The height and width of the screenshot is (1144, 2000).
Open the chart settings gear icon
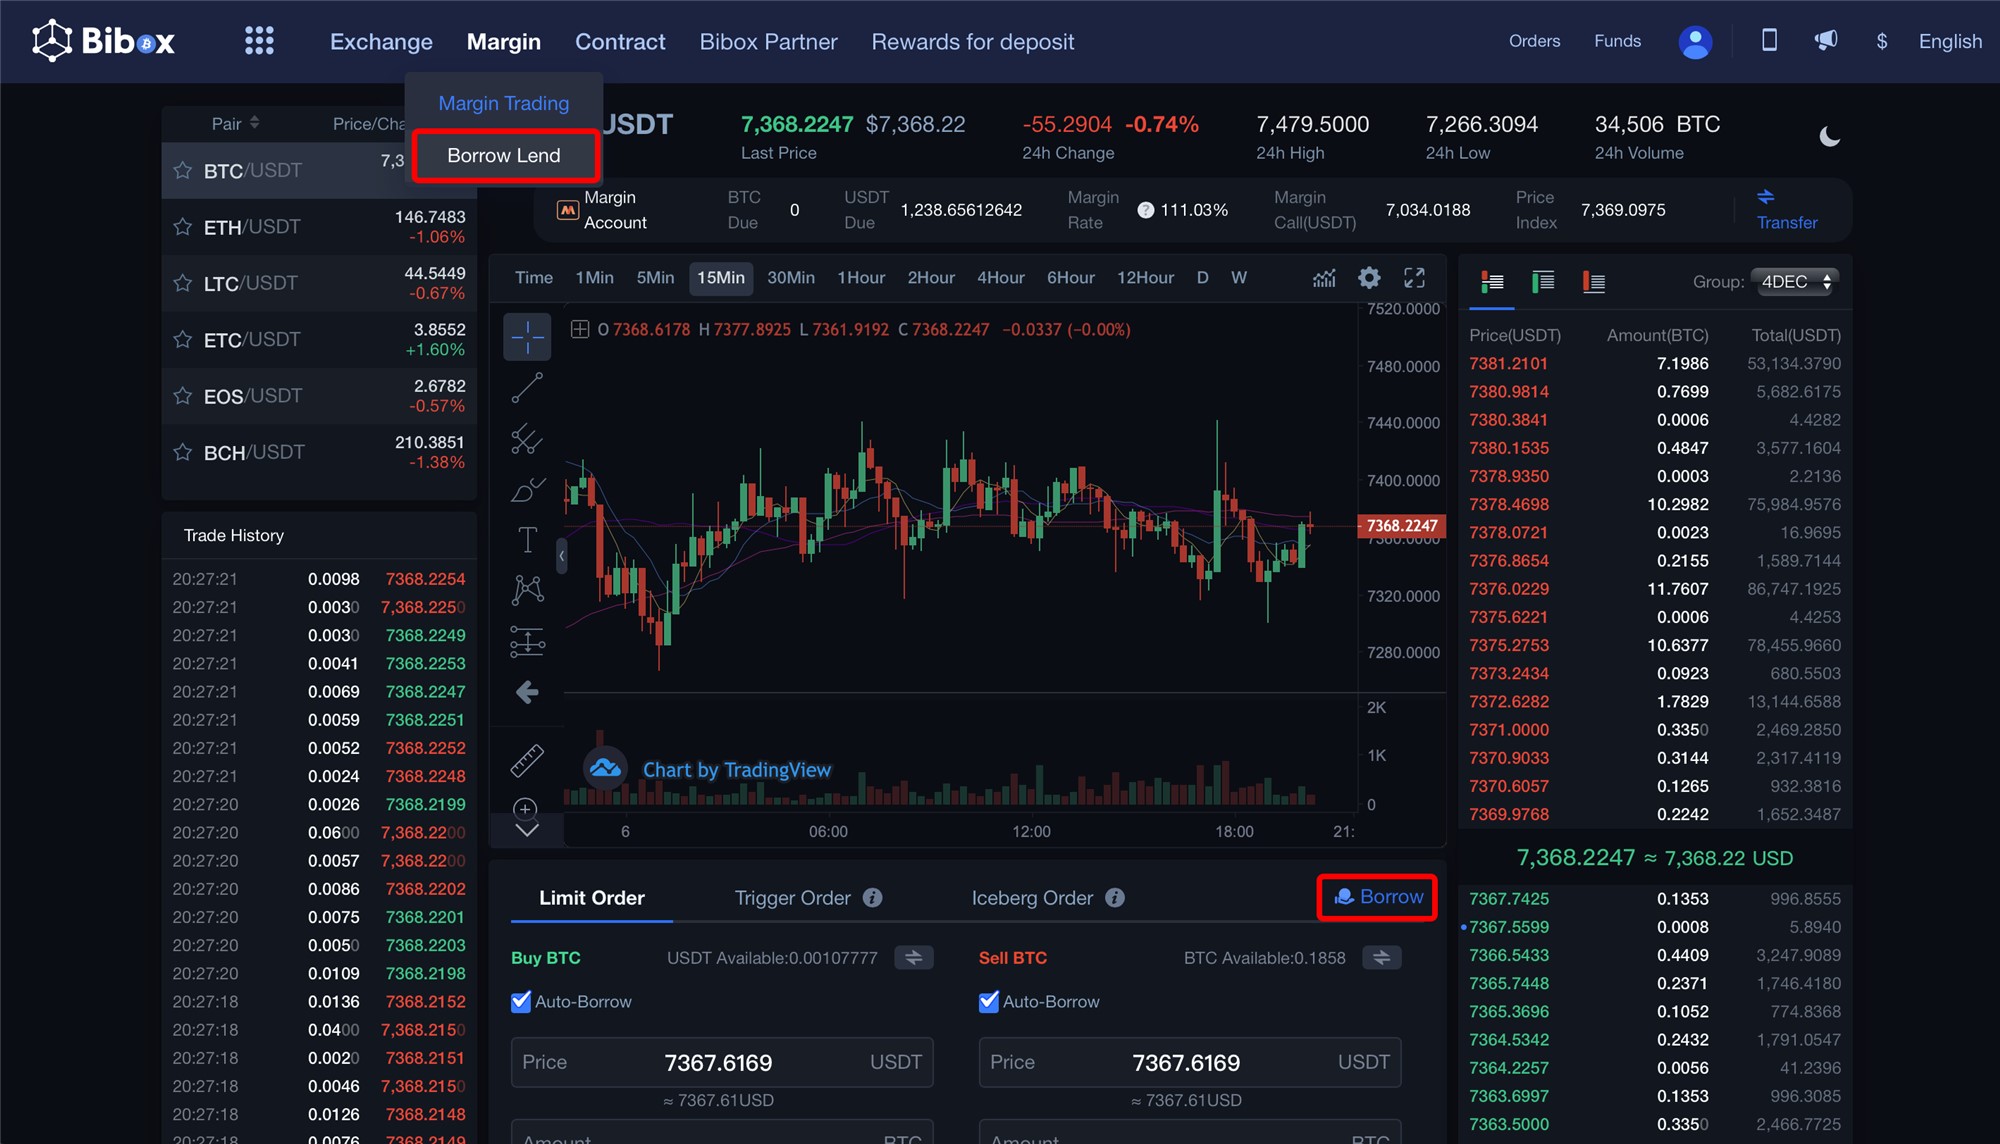(1369, 278)
